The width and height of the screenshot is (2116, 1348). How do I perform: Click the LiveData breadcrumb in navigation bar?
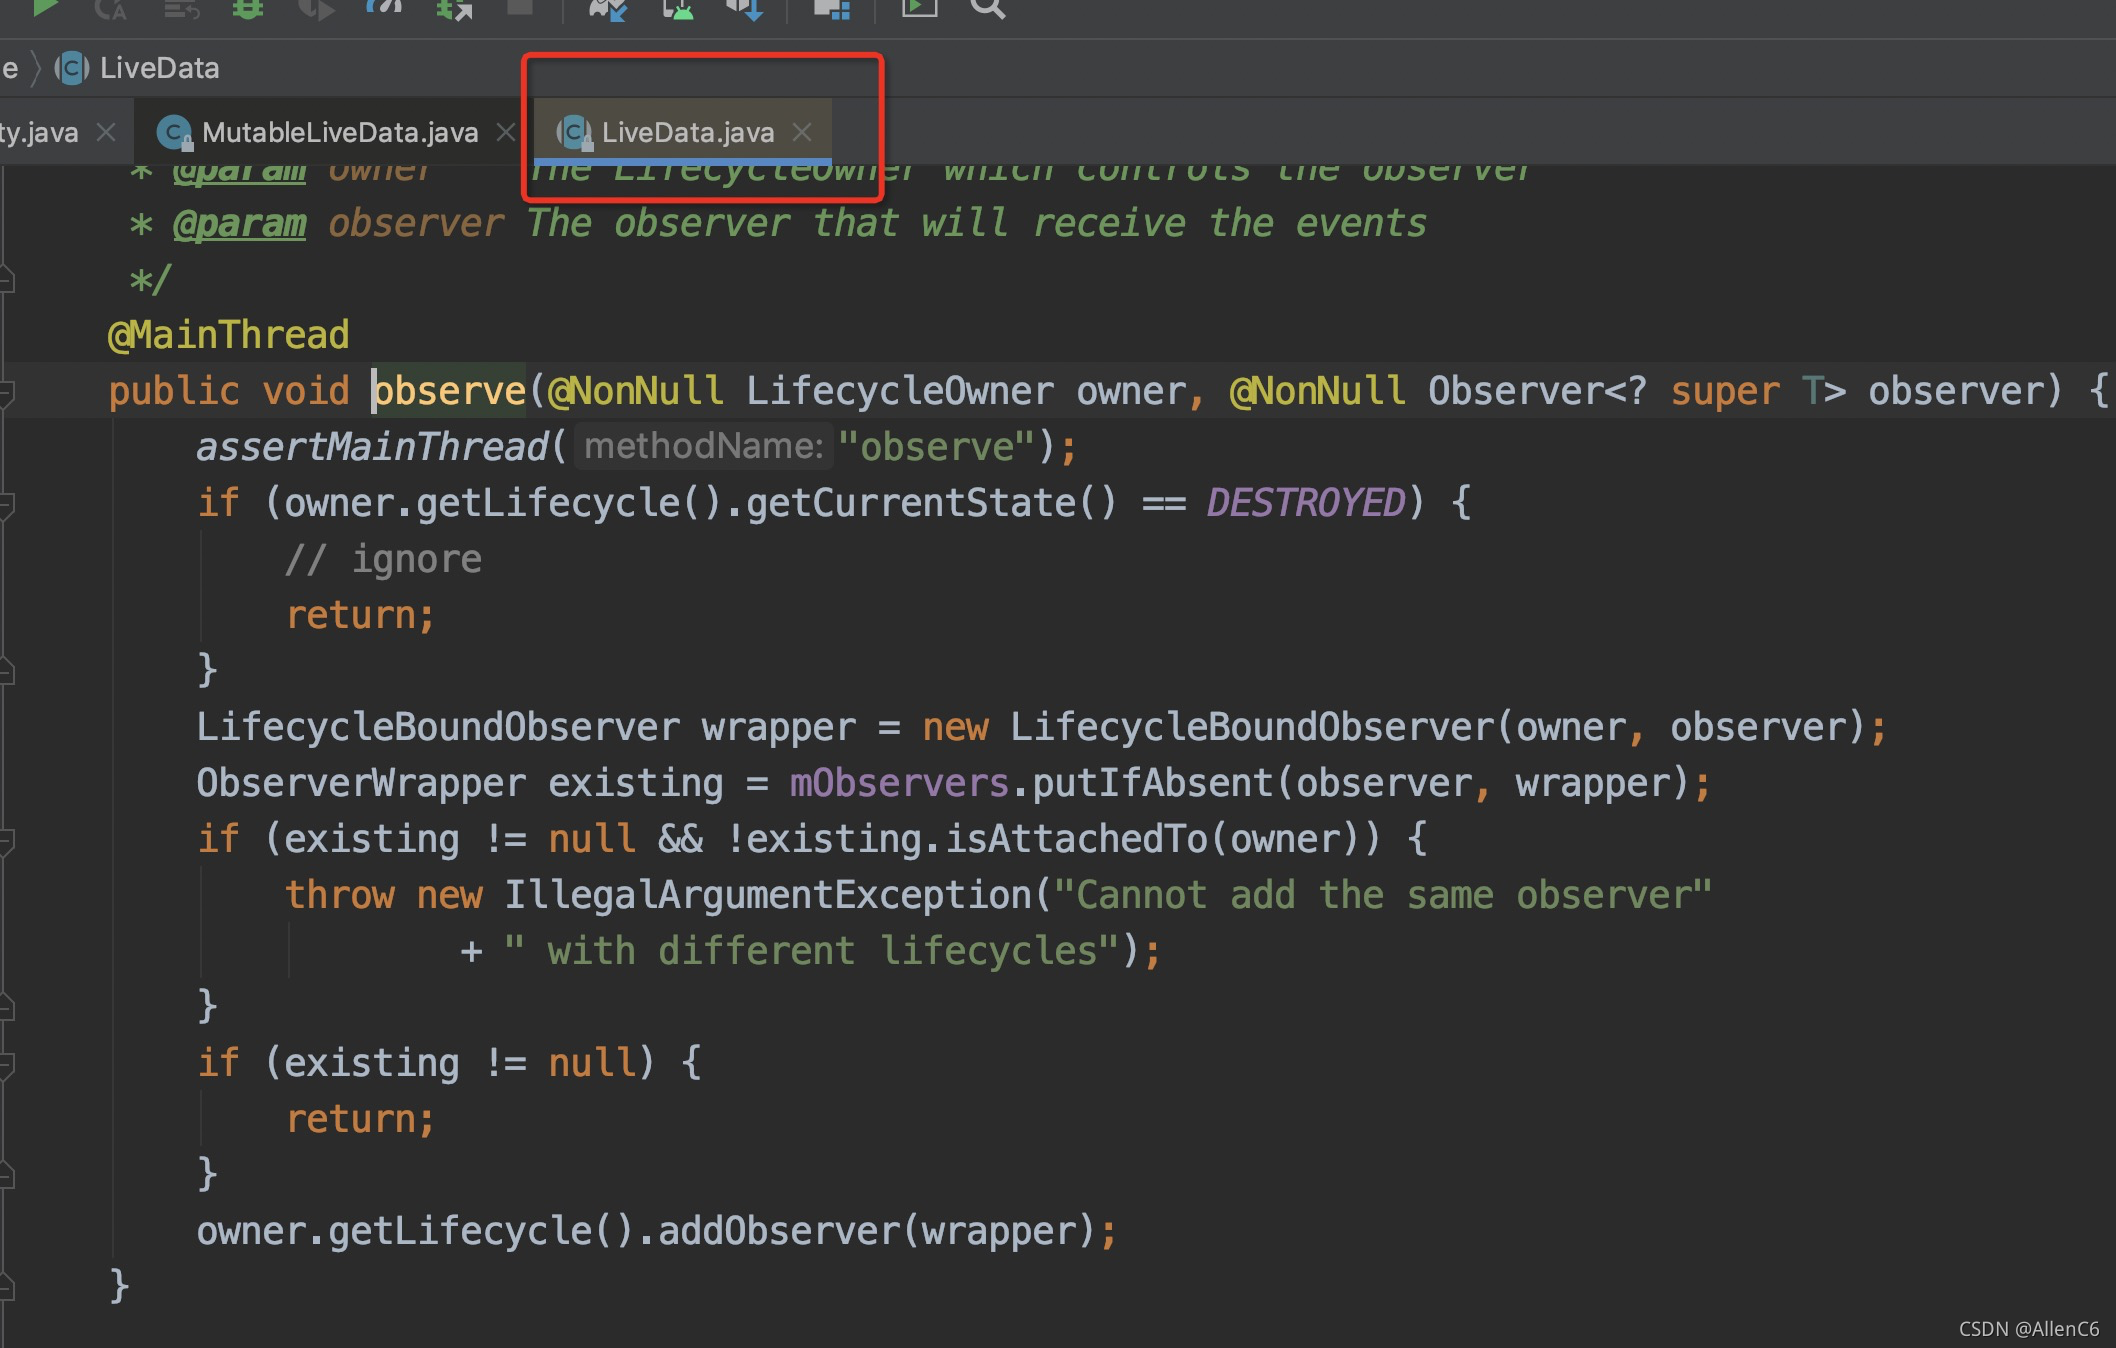coord(158,68)
